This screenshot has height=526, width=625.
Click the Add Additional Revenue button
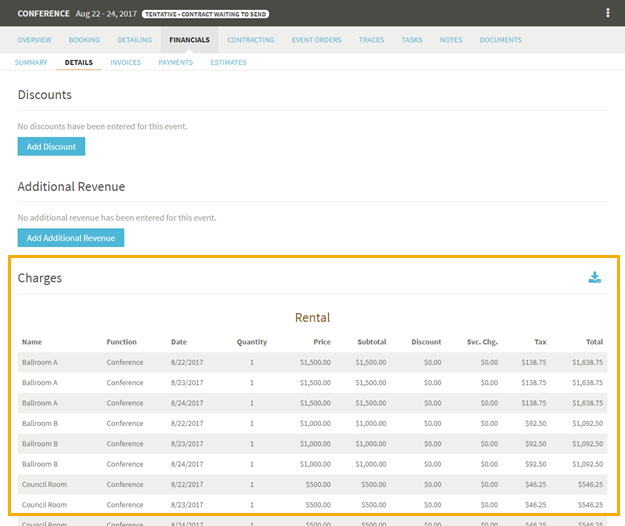[x=70, y=238]
